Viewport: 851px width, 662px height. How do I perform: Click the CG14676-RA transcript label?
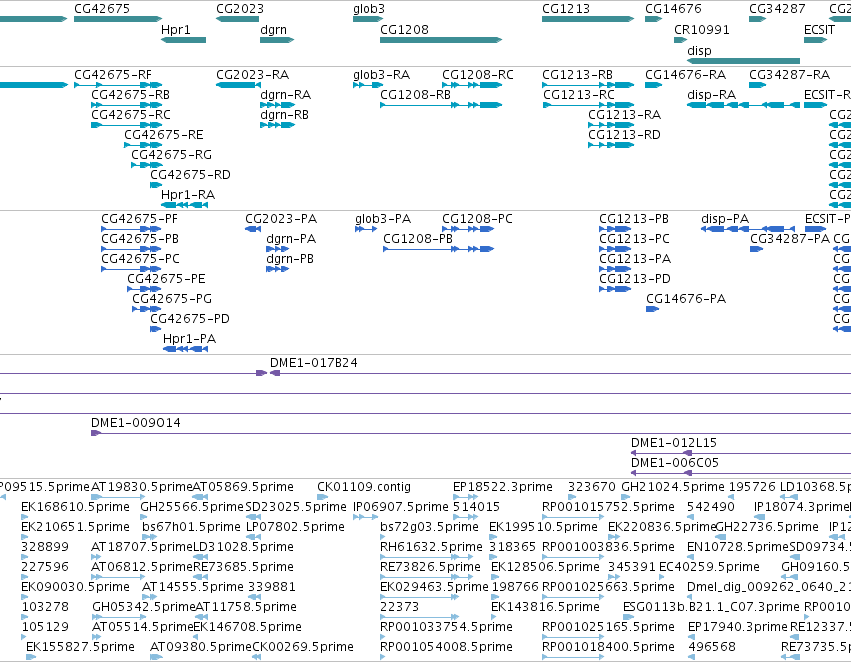pyautogui.click(x=685, y=74)
